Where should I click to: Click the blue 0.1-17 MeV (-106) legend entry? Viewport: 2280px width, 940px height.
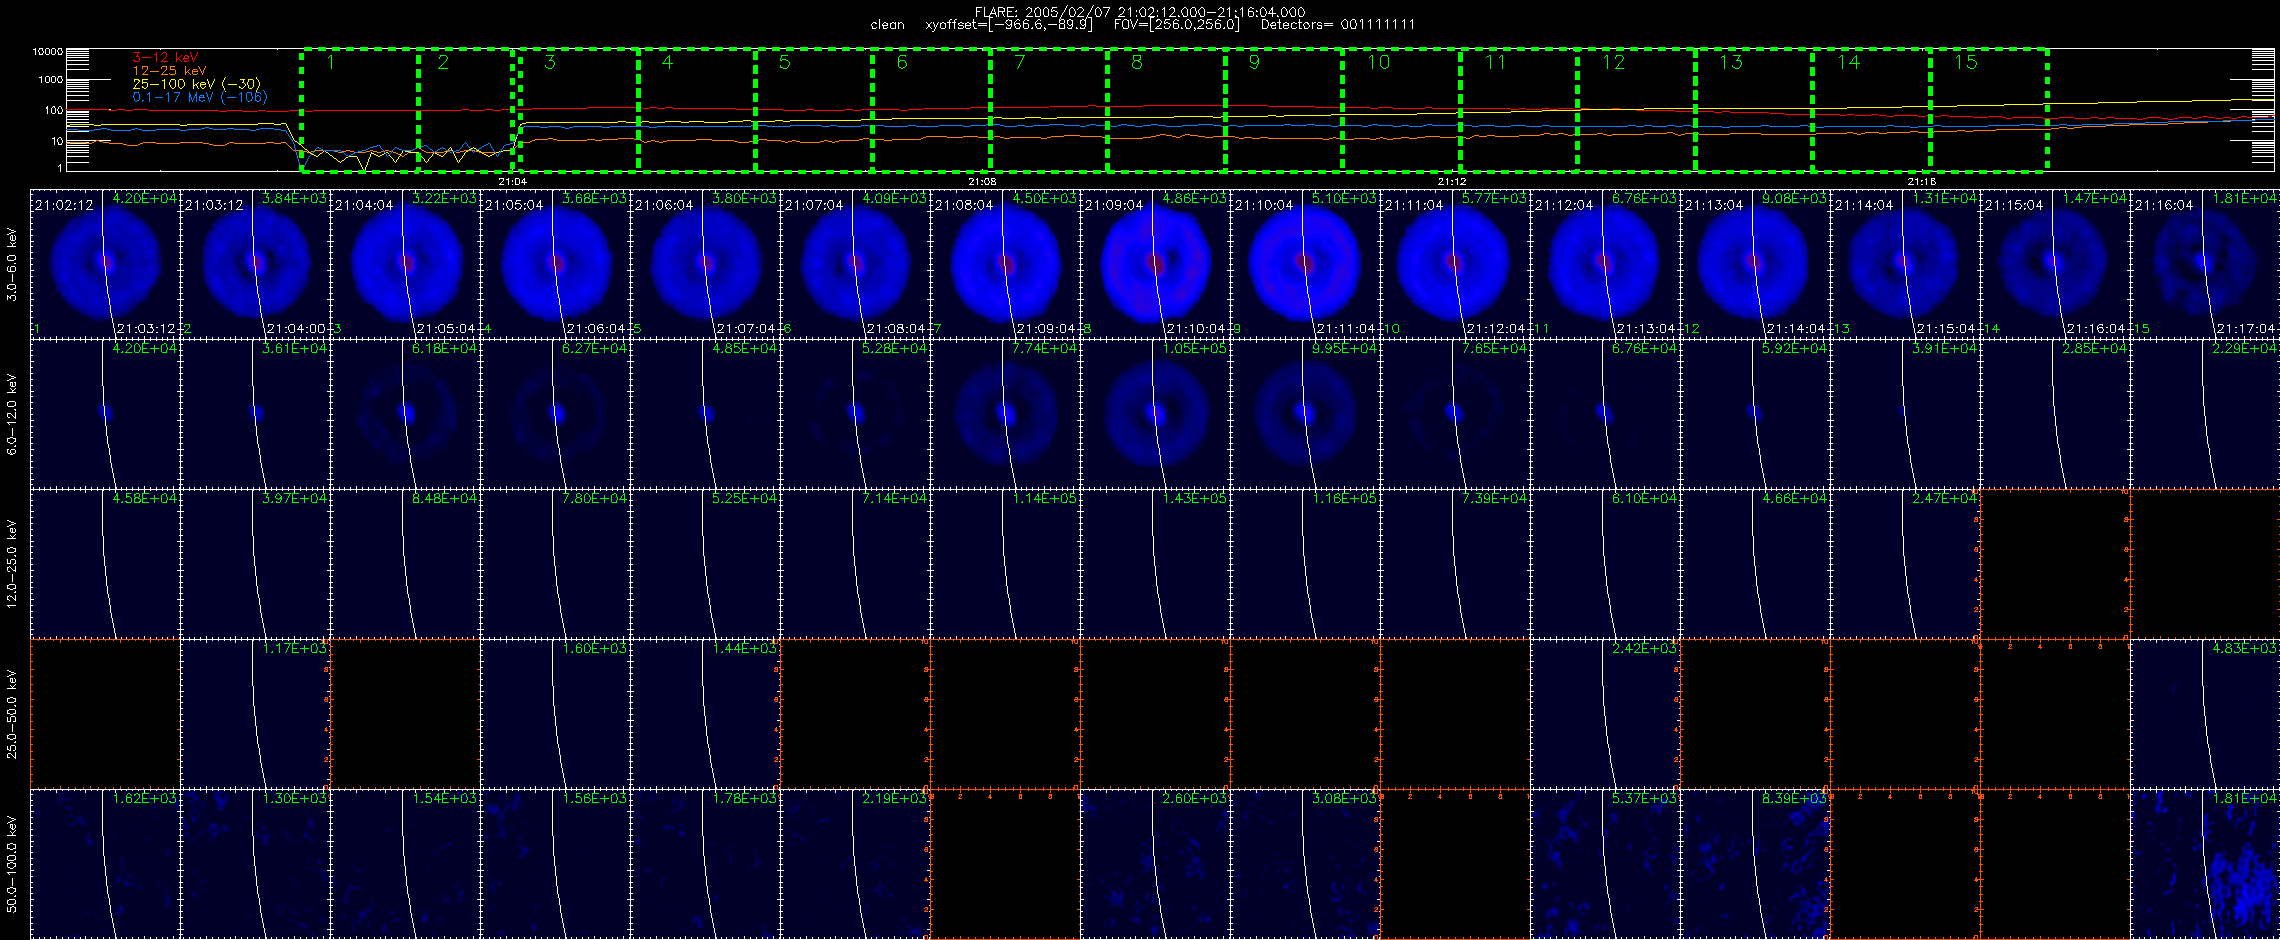point(200,97)
